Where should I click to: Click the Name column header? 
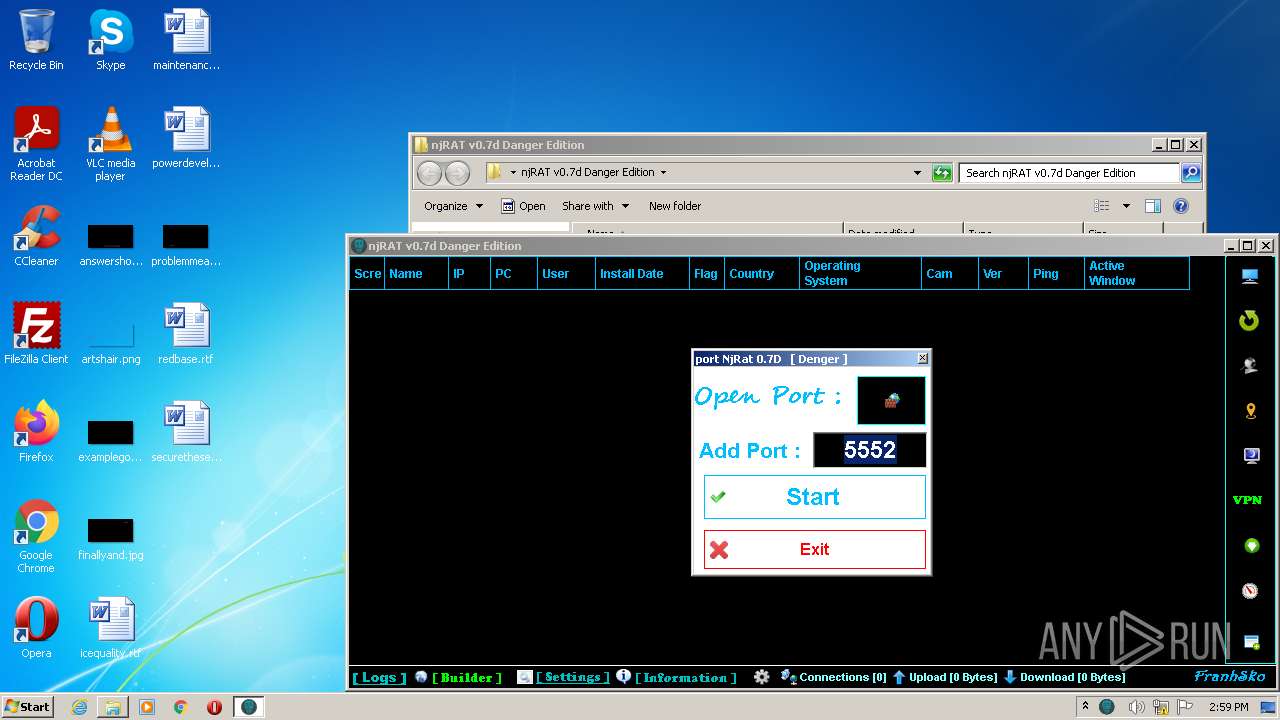(x=415, y=273)
